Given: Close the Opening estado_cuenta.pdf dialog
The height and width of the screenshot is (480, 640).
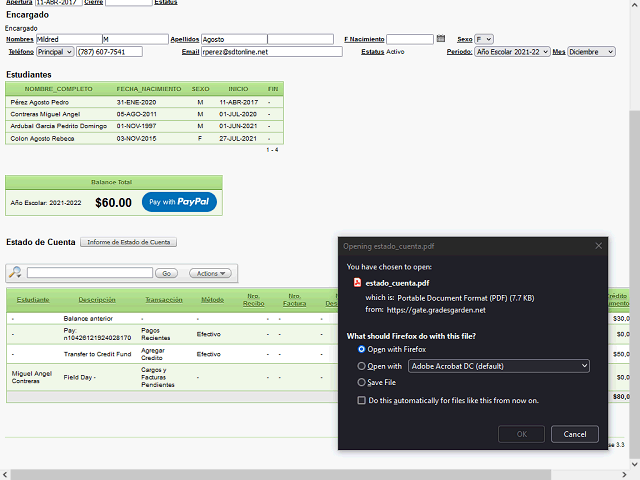Looking at the screenshot, I should tap(599, 245).
